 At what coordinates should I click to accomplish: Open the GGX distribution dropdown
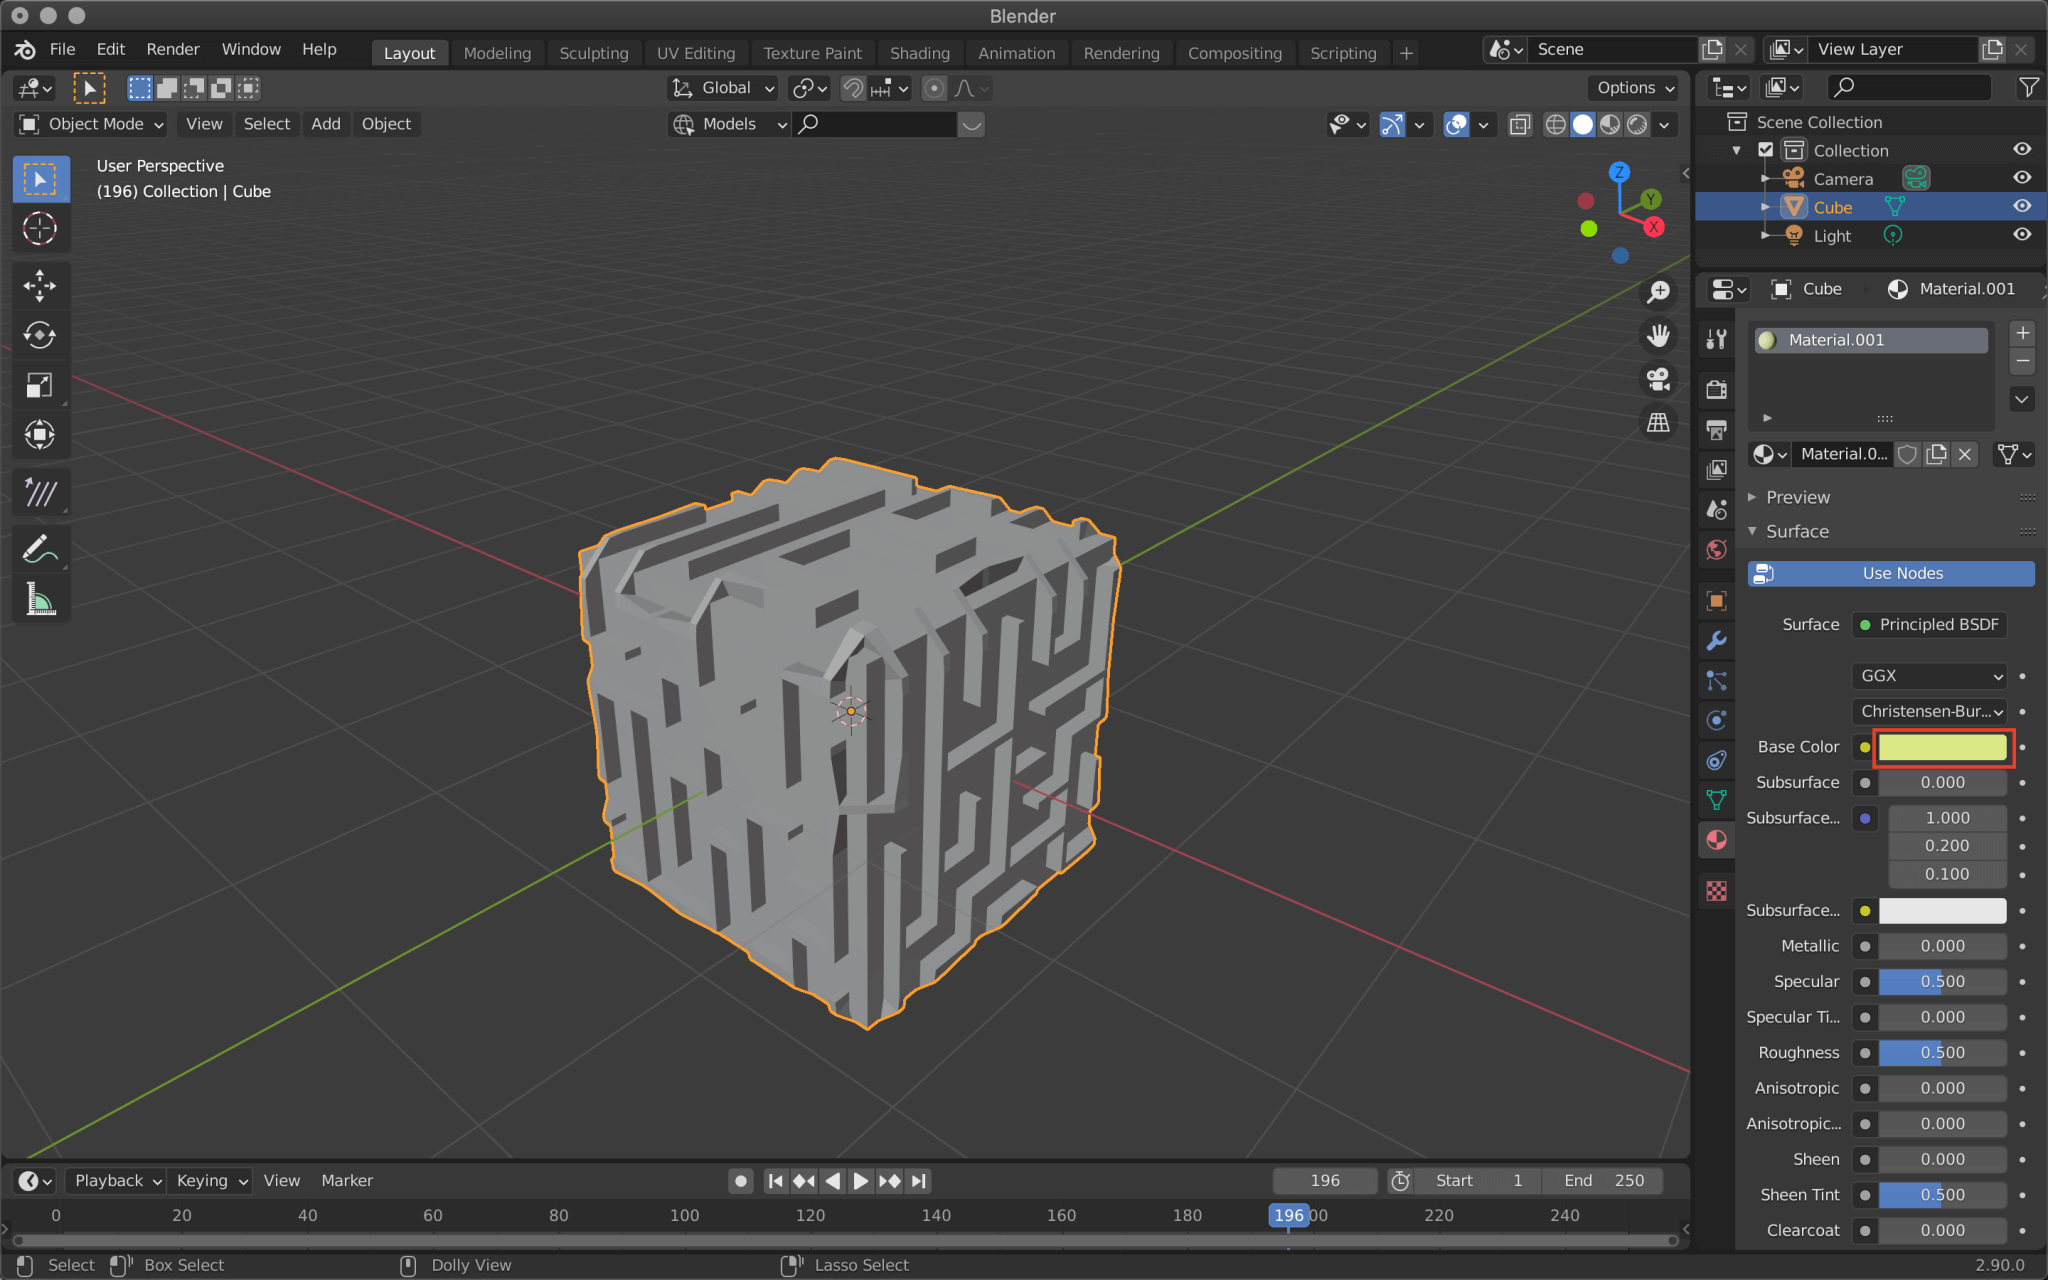[1928, 676]
